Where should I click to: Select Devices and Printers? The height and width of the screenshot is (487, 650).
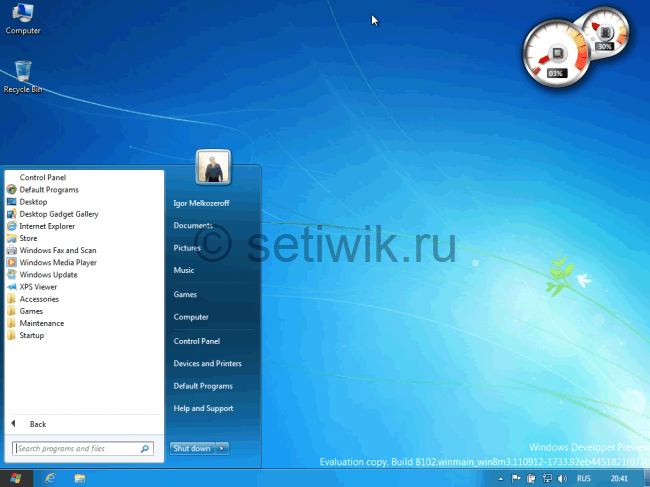(x=207, y=363)
